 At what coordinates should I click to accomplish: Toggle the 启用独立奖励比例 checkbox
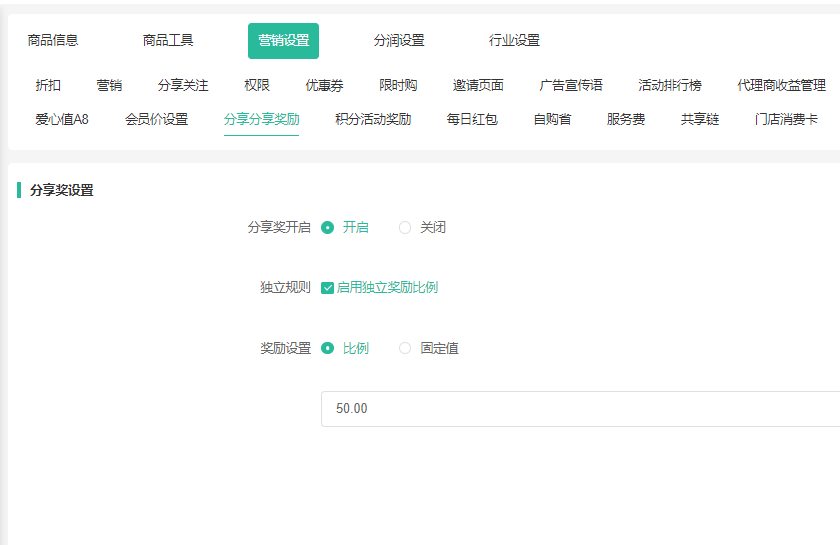(328, 288)
